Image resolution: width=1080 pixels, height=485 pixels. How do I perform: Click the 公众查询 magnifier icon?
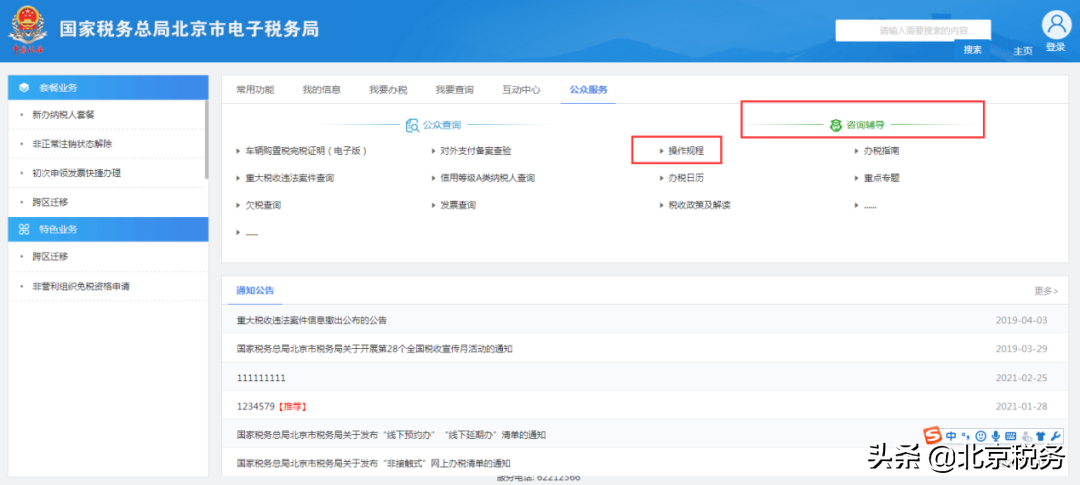coord(412,125)
